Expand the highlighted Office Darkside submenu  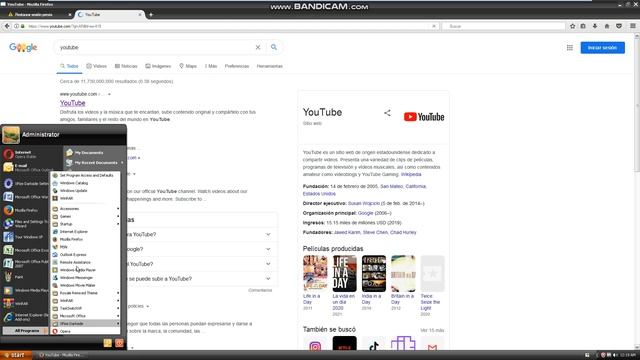click(x=85, y=324)
